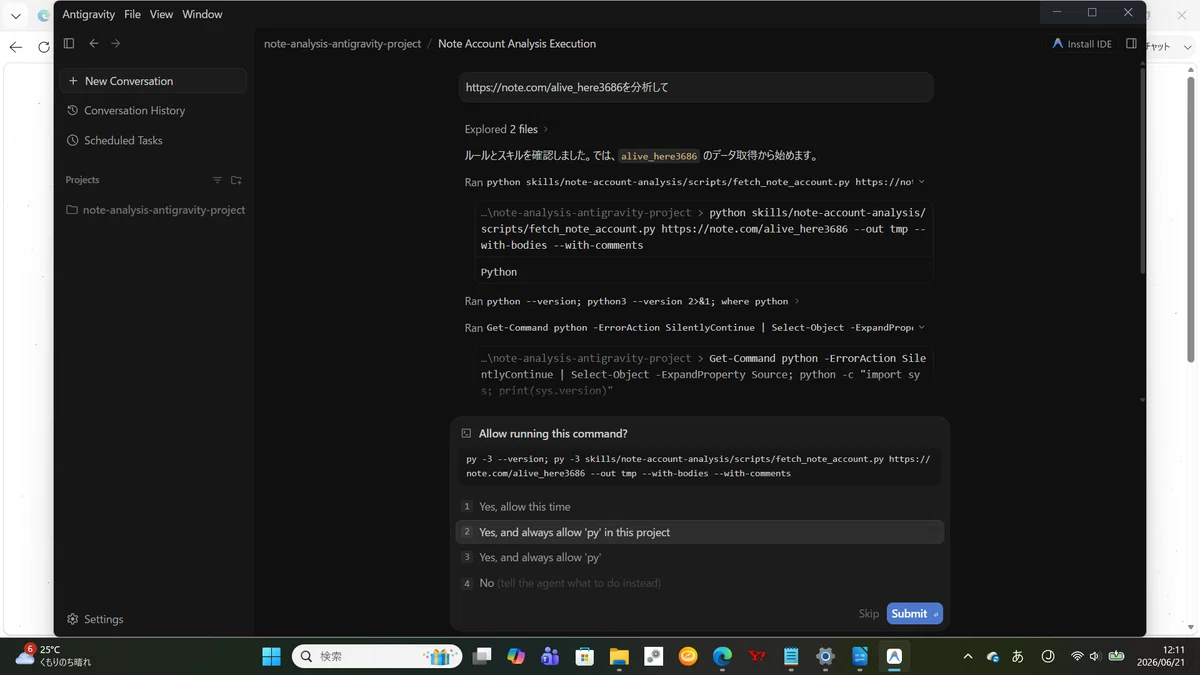
Task: Click the Wi-Fi network tray icon
Action: click(1077, 656)
